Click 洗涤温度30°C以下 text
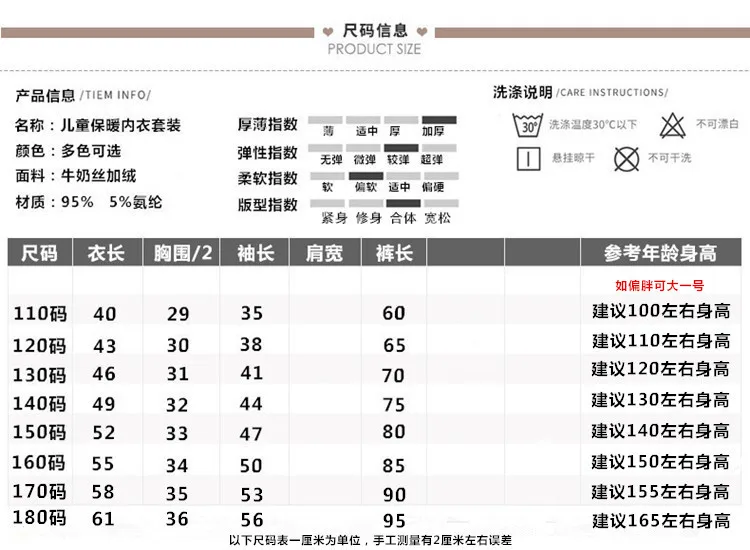Screen dimensions: 750x550 (593, 124)
